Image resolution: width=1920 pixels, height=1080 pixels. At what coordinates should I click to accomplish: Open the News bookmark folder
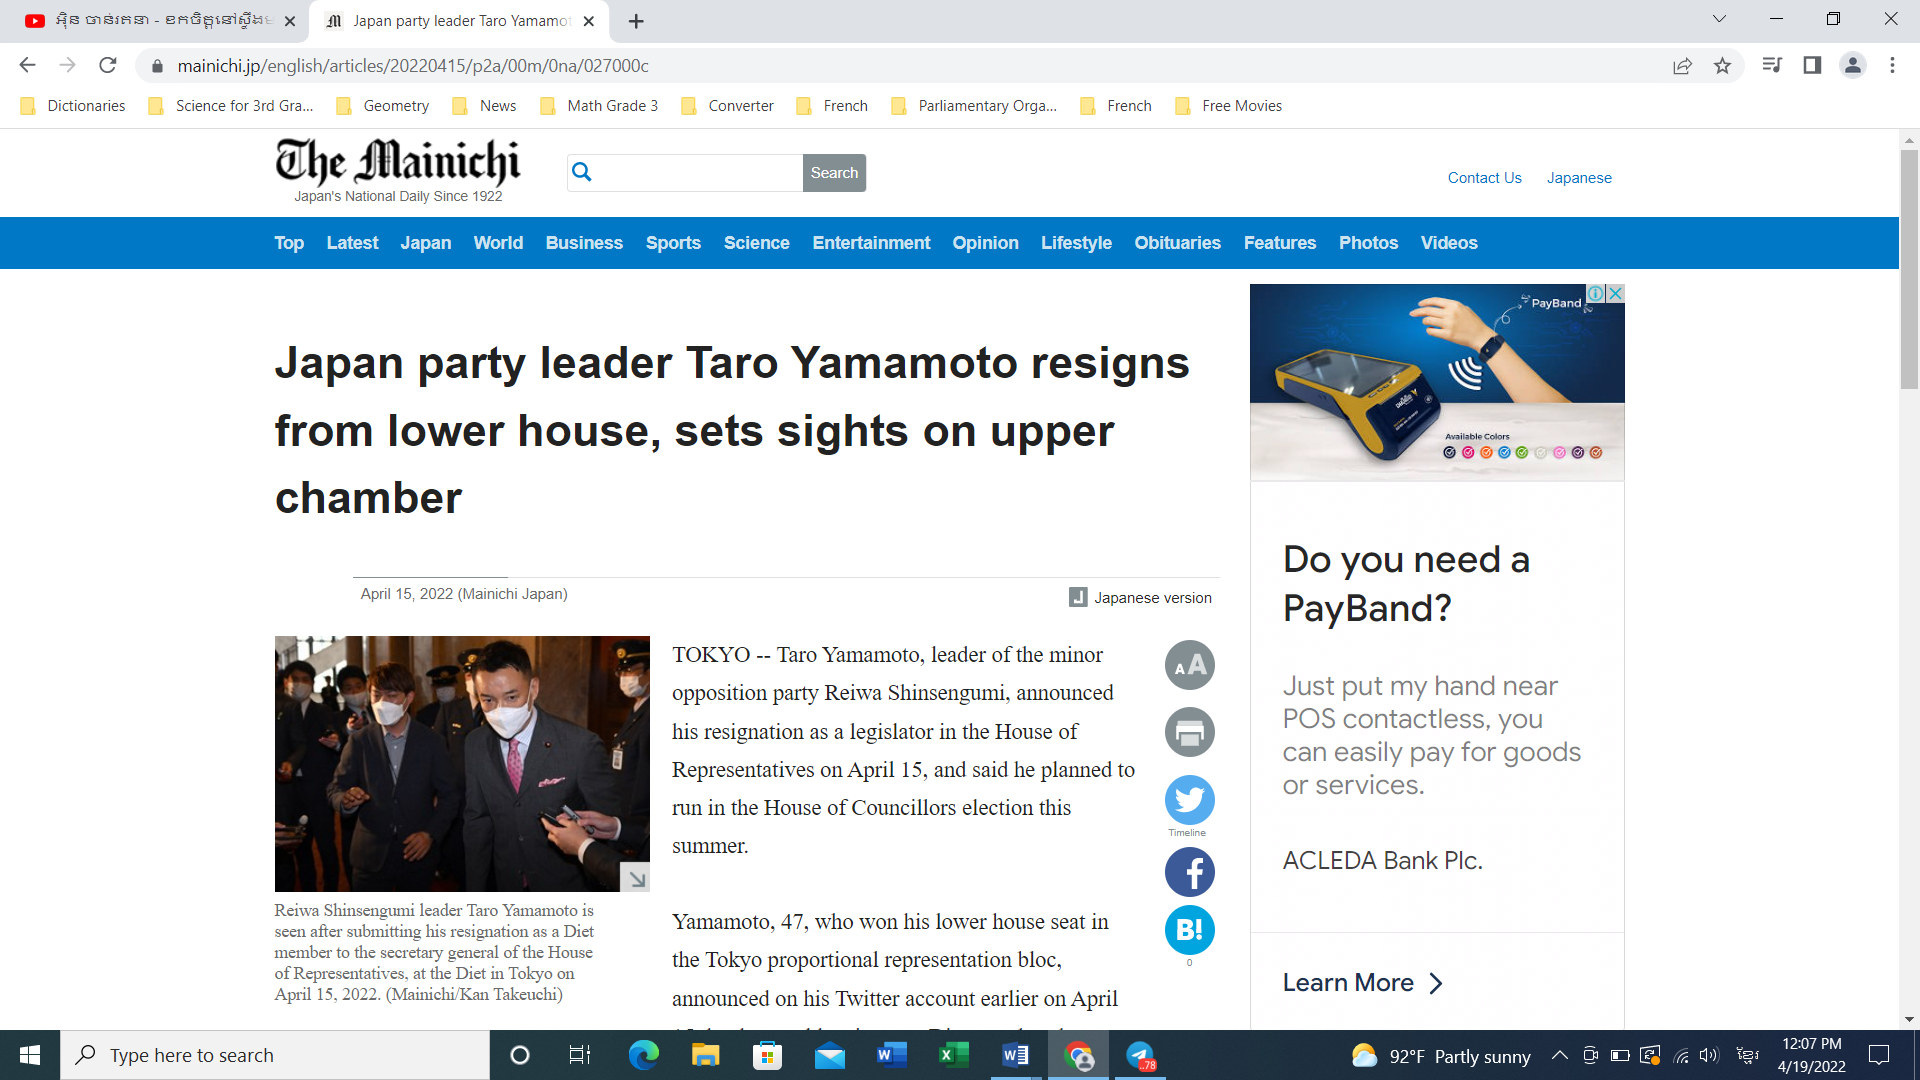pyautogui.click(x=485, y=106)
